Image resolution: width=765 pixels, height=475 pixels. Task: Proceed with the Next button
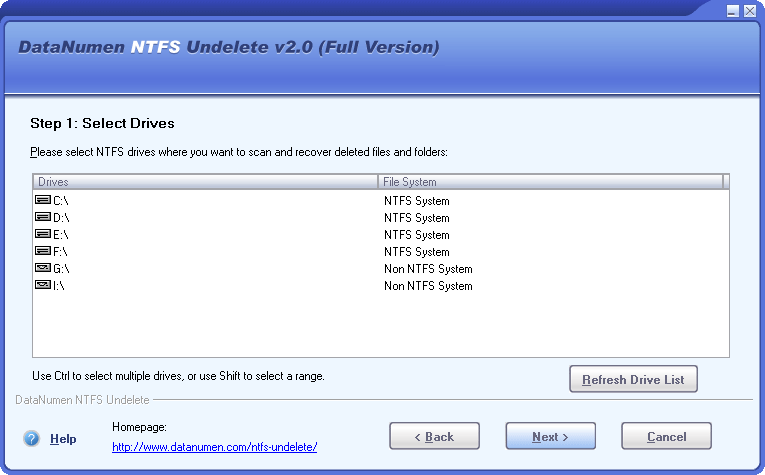point(550,436)
